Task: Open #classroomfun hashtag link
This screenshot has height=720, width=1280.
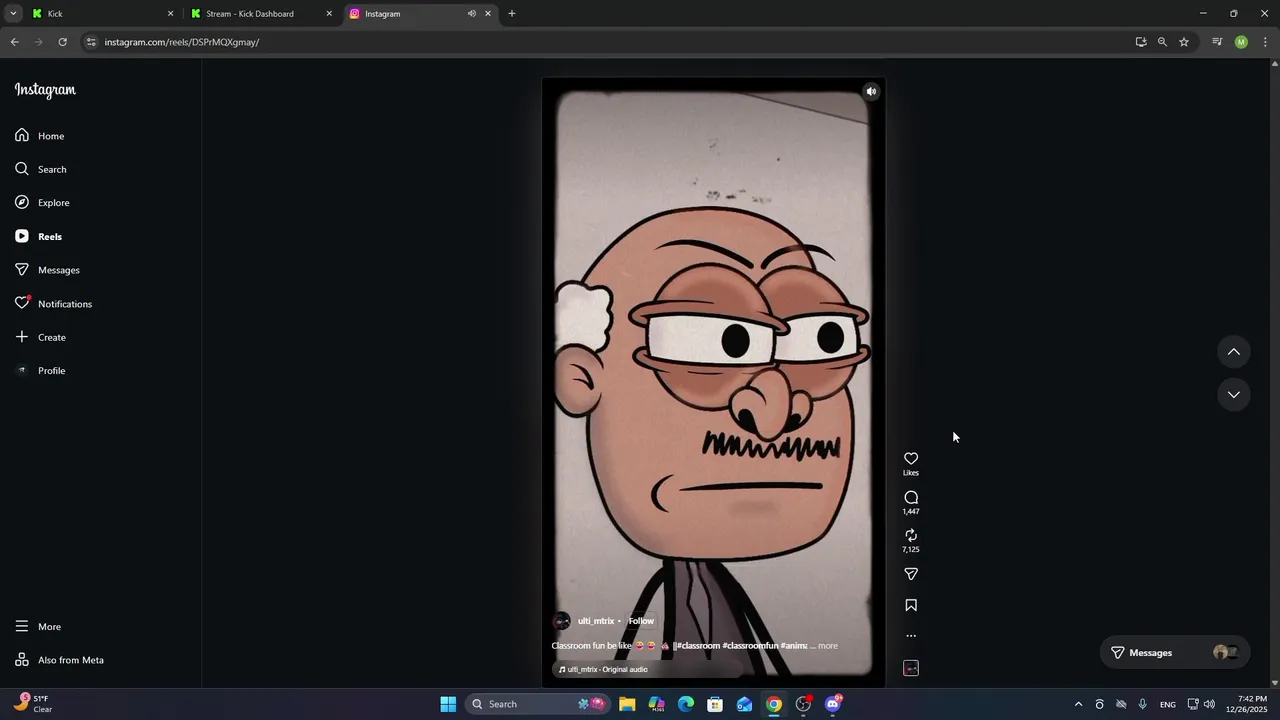Action: pyautogui.click(x=750, y=646)
